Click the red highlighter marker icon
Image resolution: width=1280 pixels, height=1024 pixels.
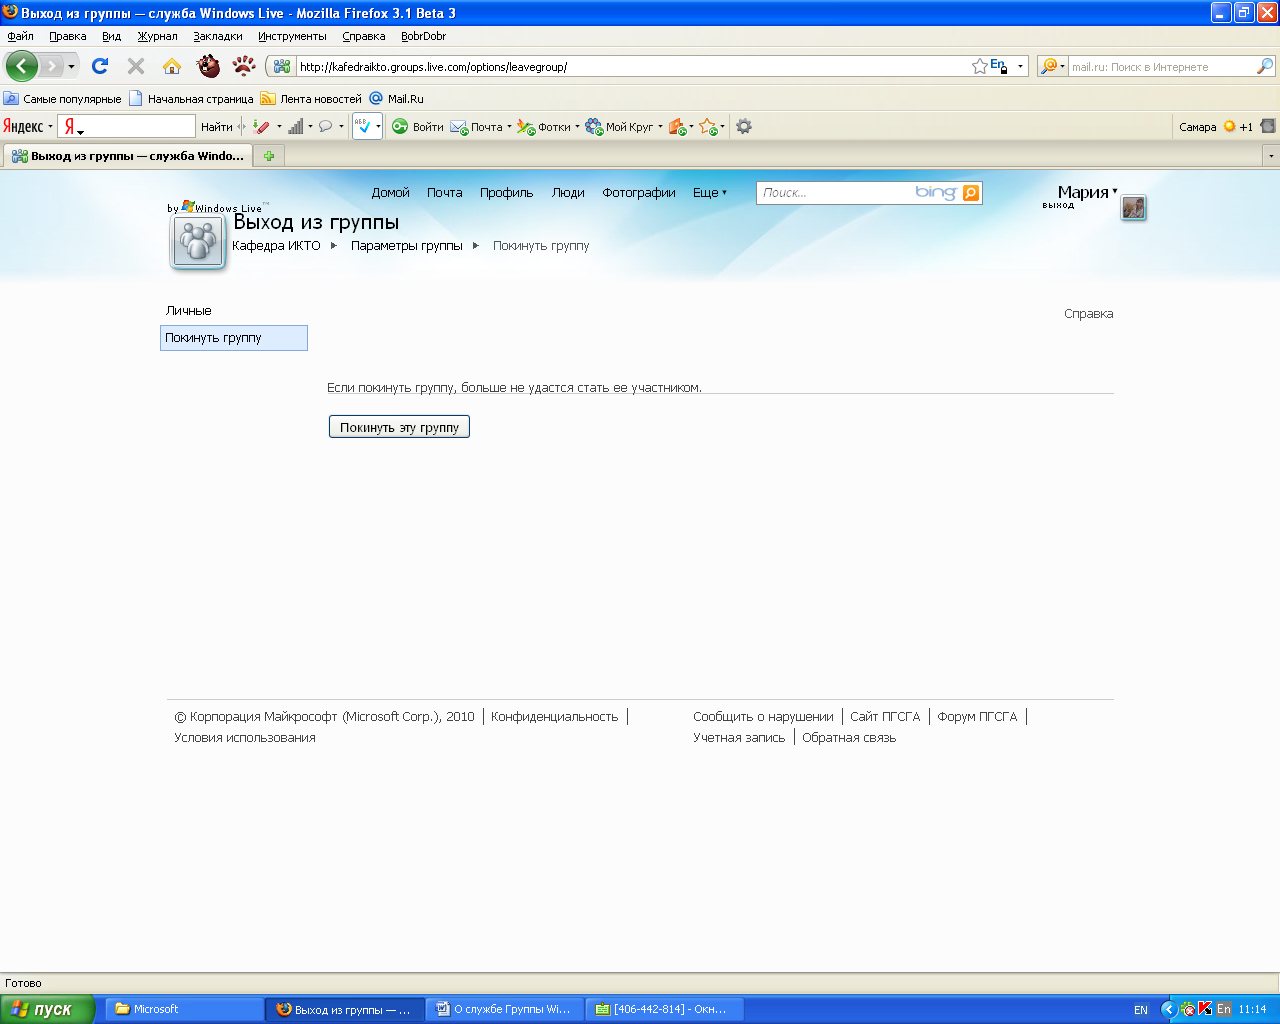click(x=261, y=127)
